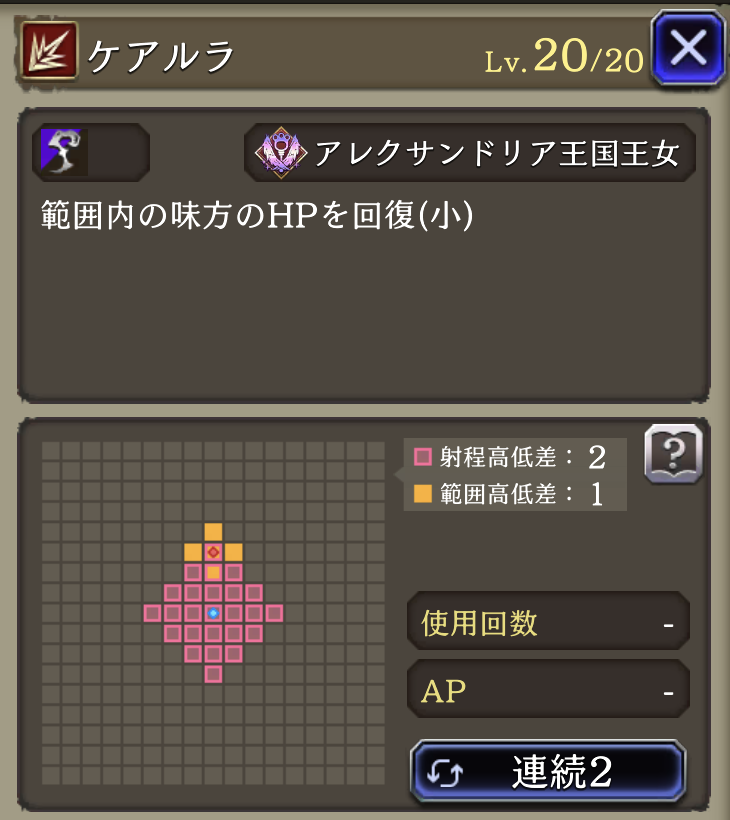Select the red diamond target tile

pyautogui.click(x=213, y=552)
